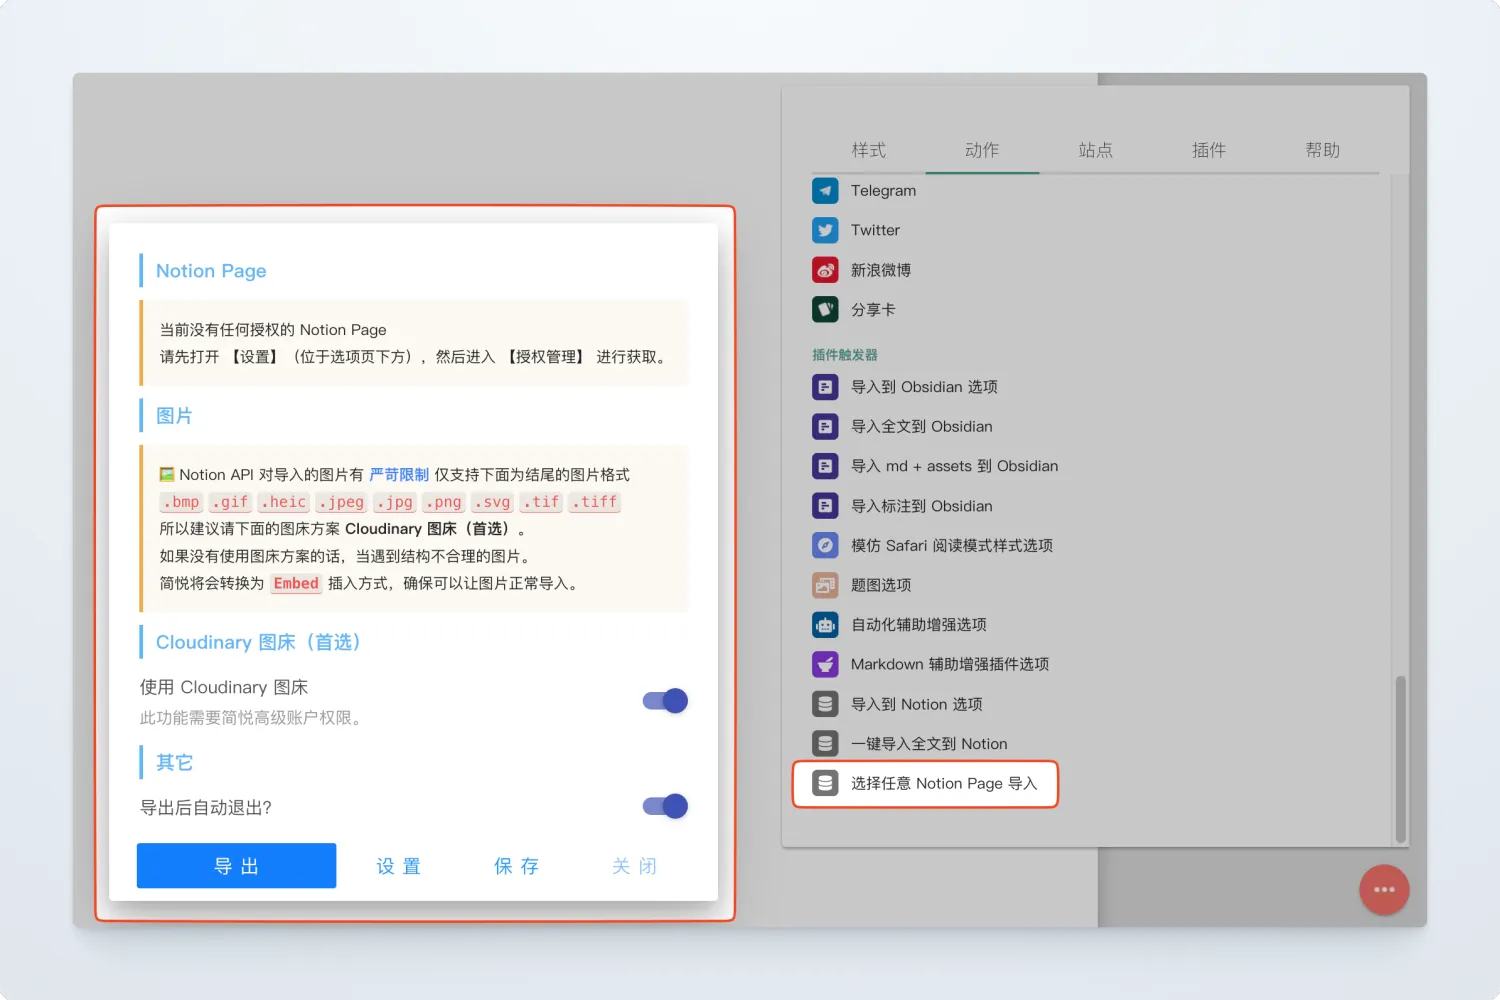Click the red Embed tag
Image resolution: width=1500 pixels, height=1000 pixels.
[x=296, y=584]
